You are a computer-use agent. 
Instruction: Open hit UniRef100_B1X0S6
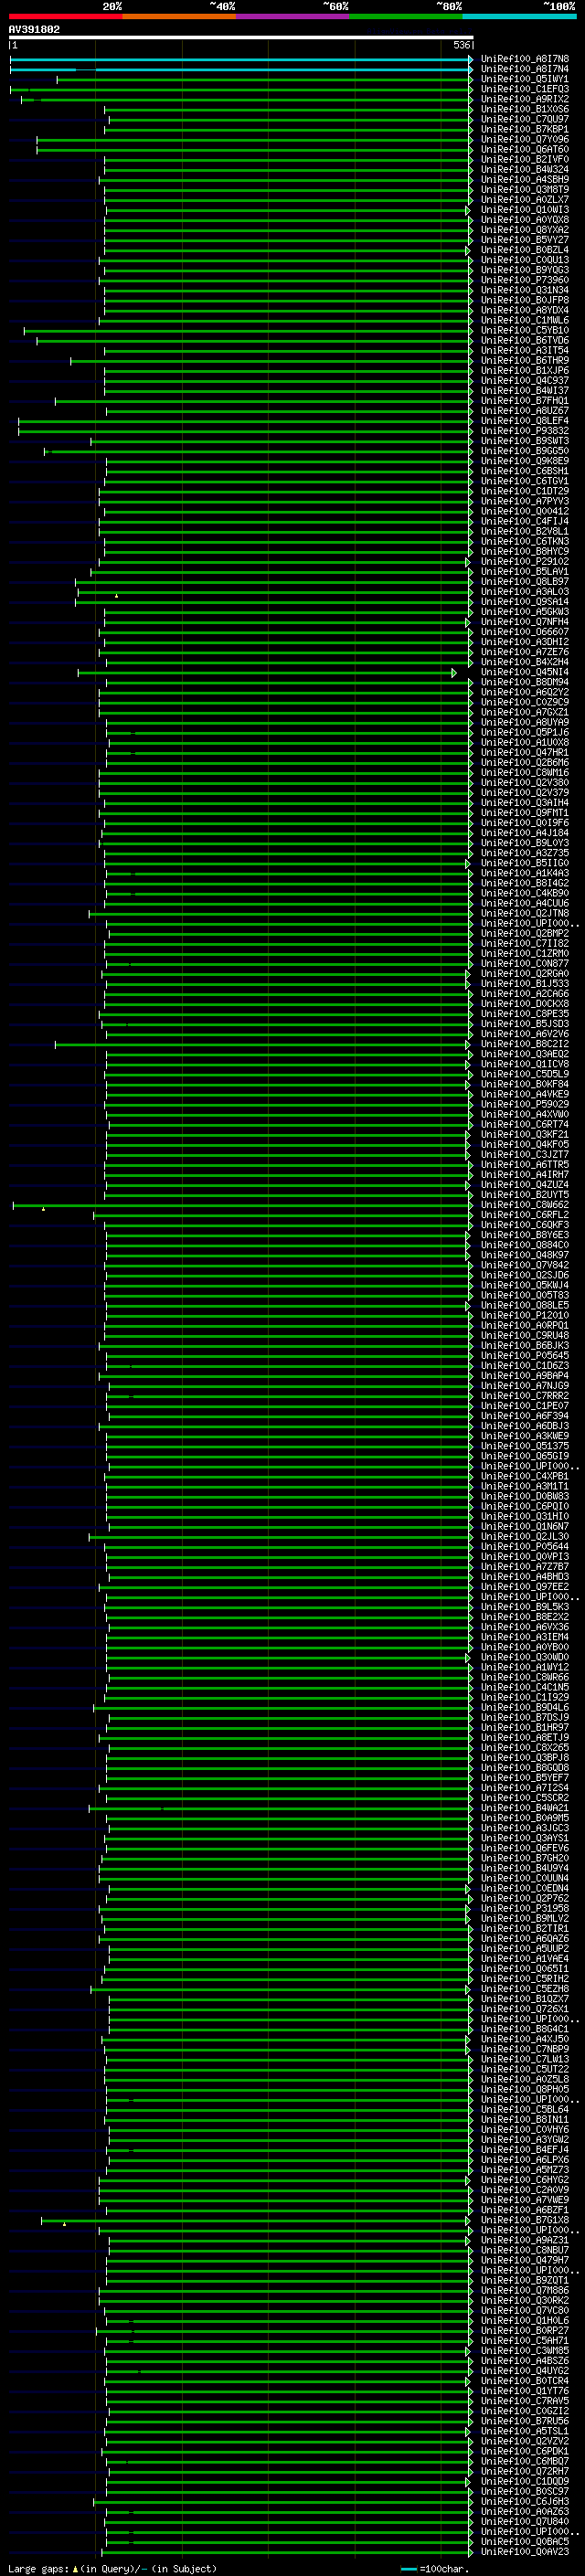tap(525, 109)
